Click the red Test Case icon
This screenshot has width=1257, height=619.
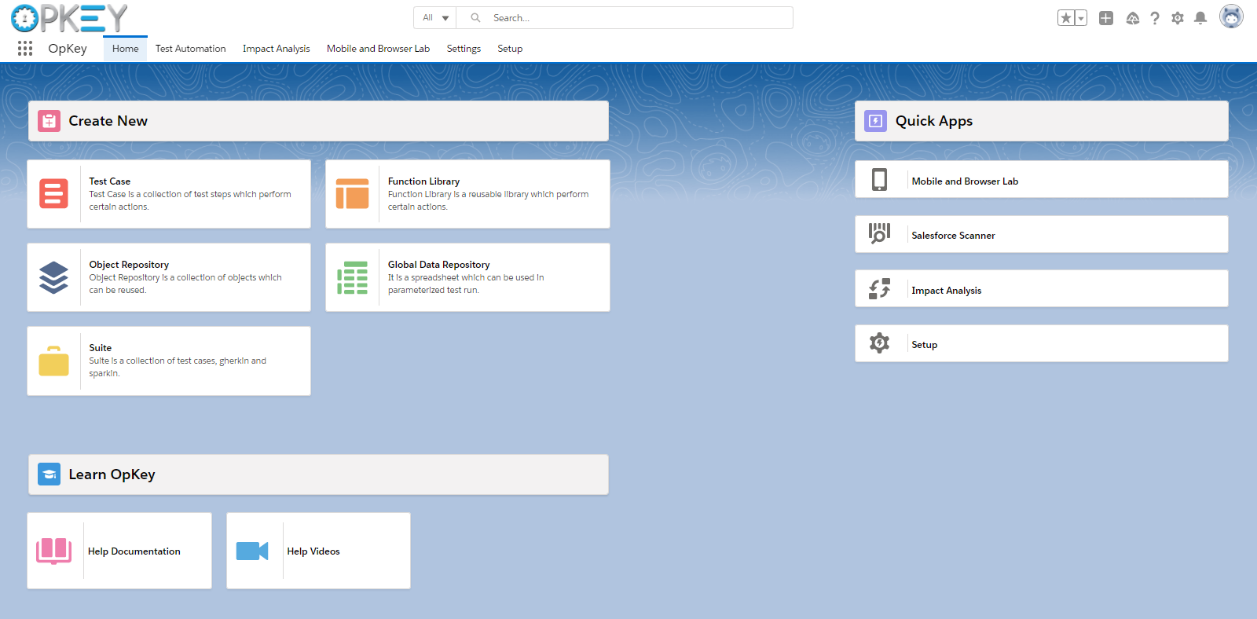coord(54,193)
